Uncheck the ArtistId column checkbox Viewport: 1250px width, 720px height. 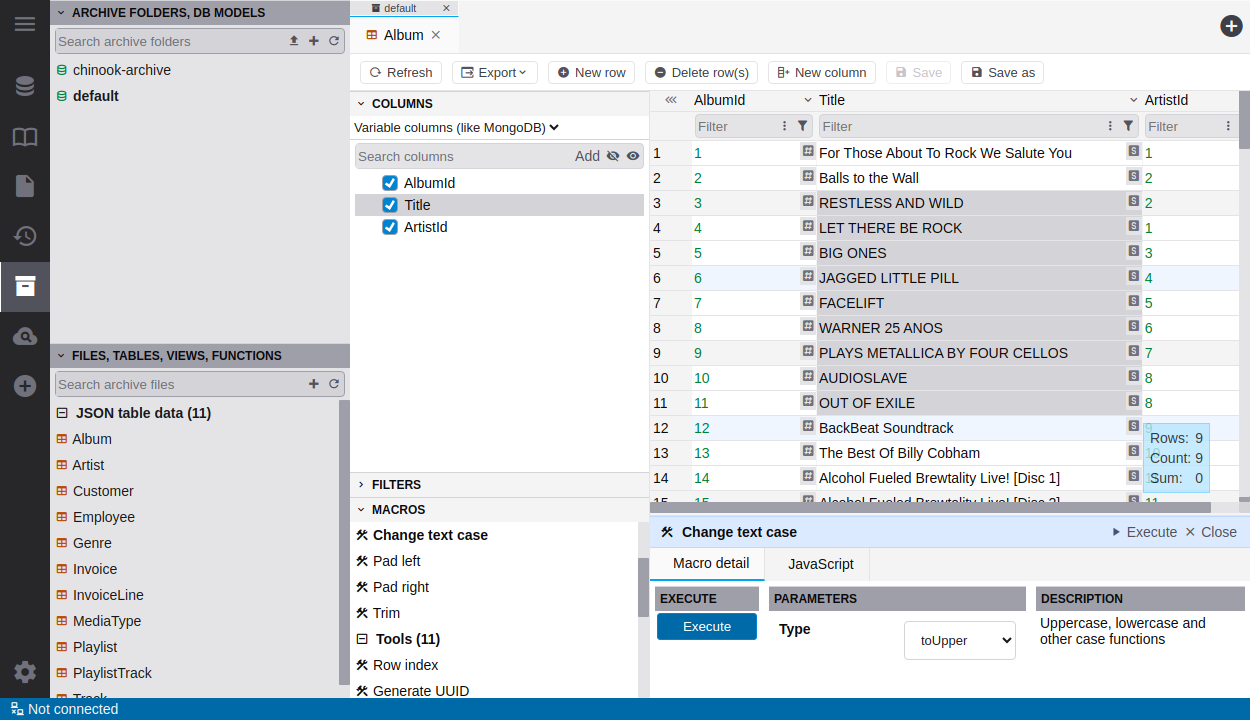[x=390, y=227]
